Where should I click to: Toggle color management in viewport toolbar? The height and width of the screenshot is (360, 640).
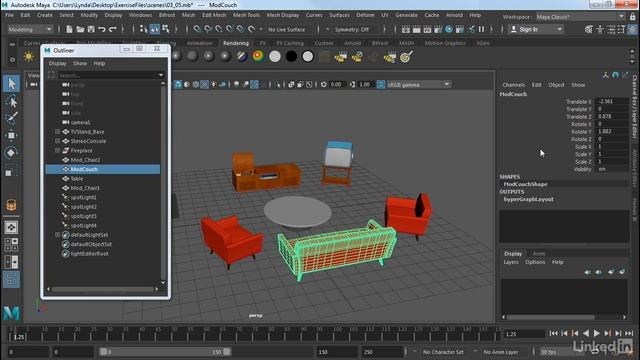pyautogui.click(x=380, y=84)
